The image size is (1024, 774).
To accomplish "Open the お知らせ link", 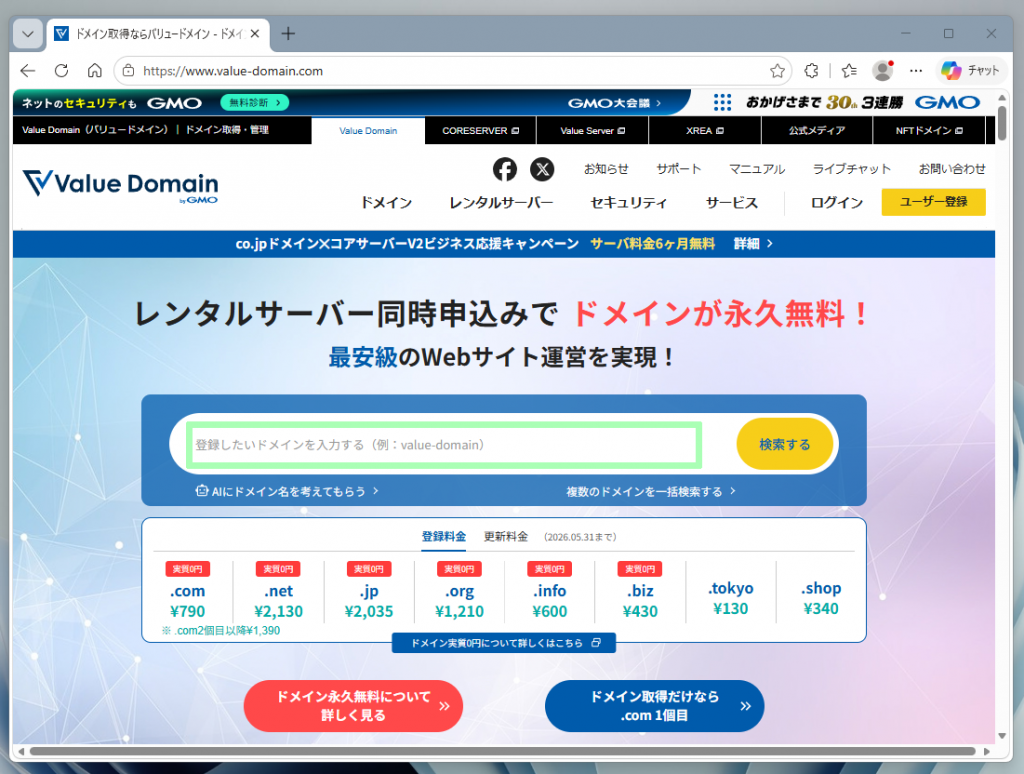I will 605,169.
